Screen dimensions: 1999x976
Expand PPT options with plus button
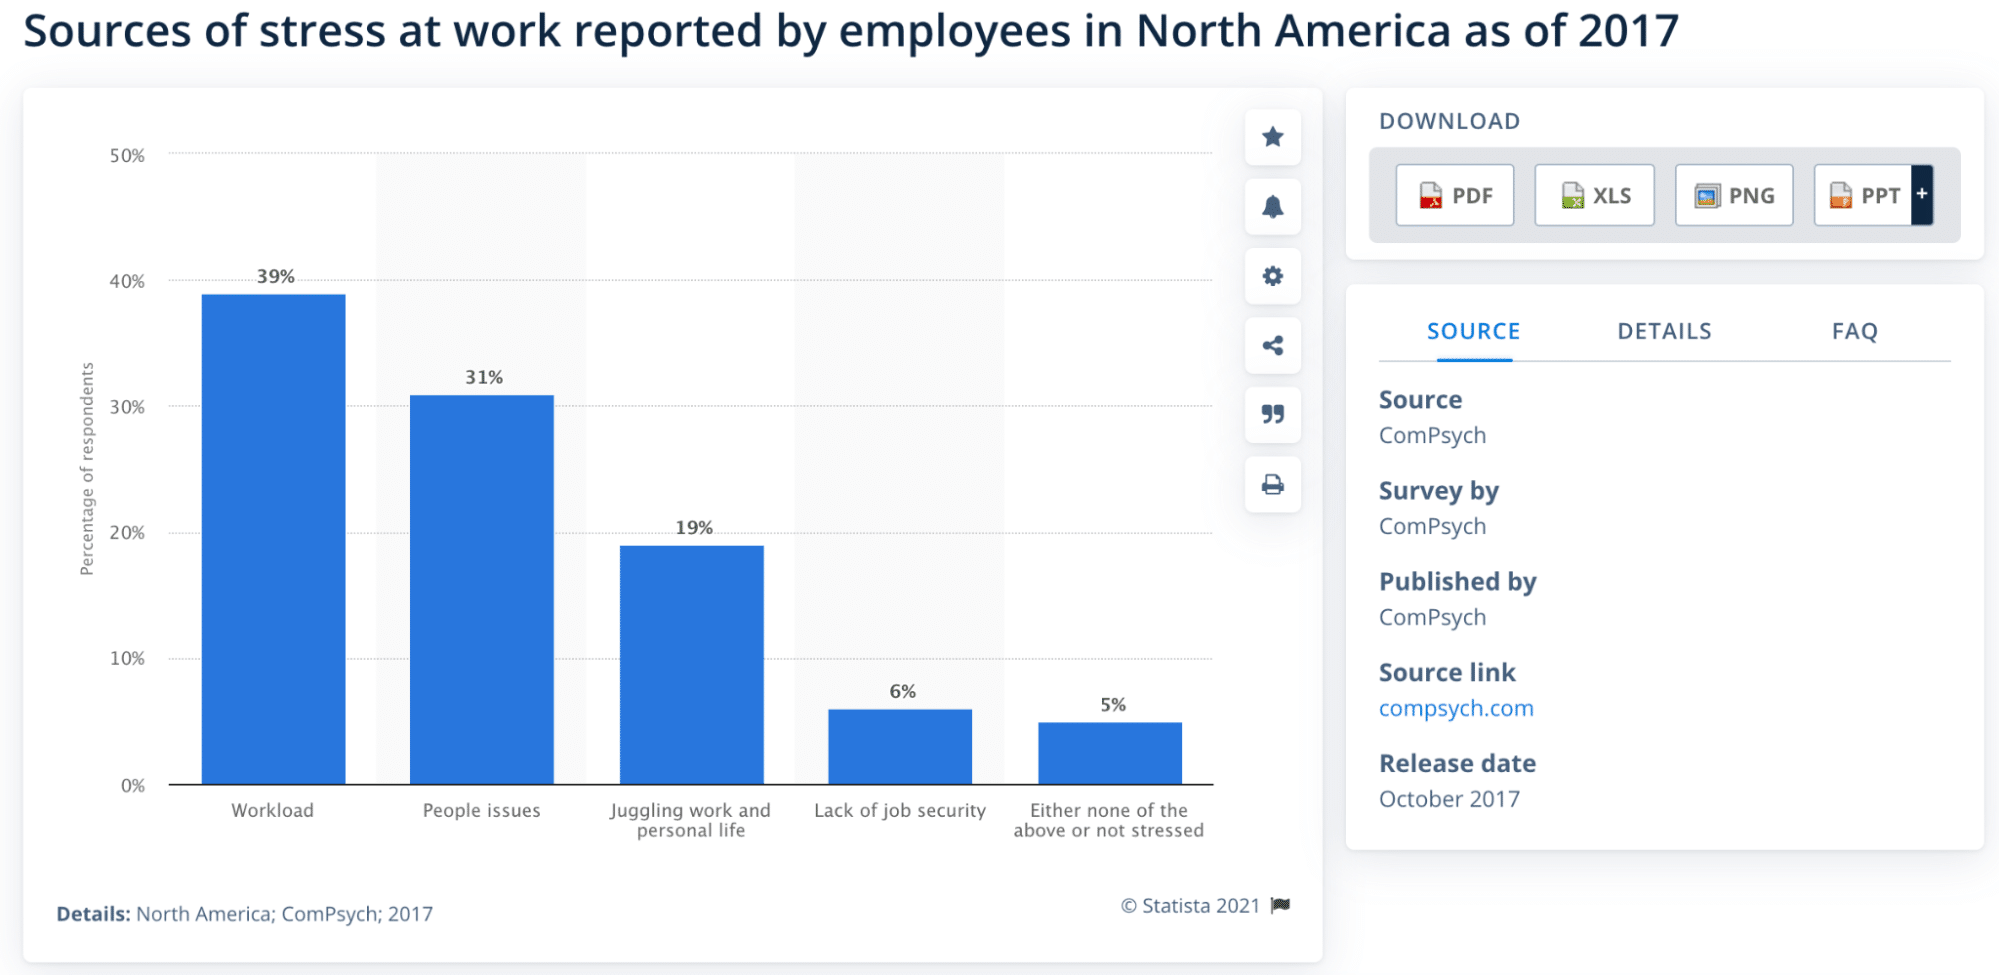(1921, 195)
